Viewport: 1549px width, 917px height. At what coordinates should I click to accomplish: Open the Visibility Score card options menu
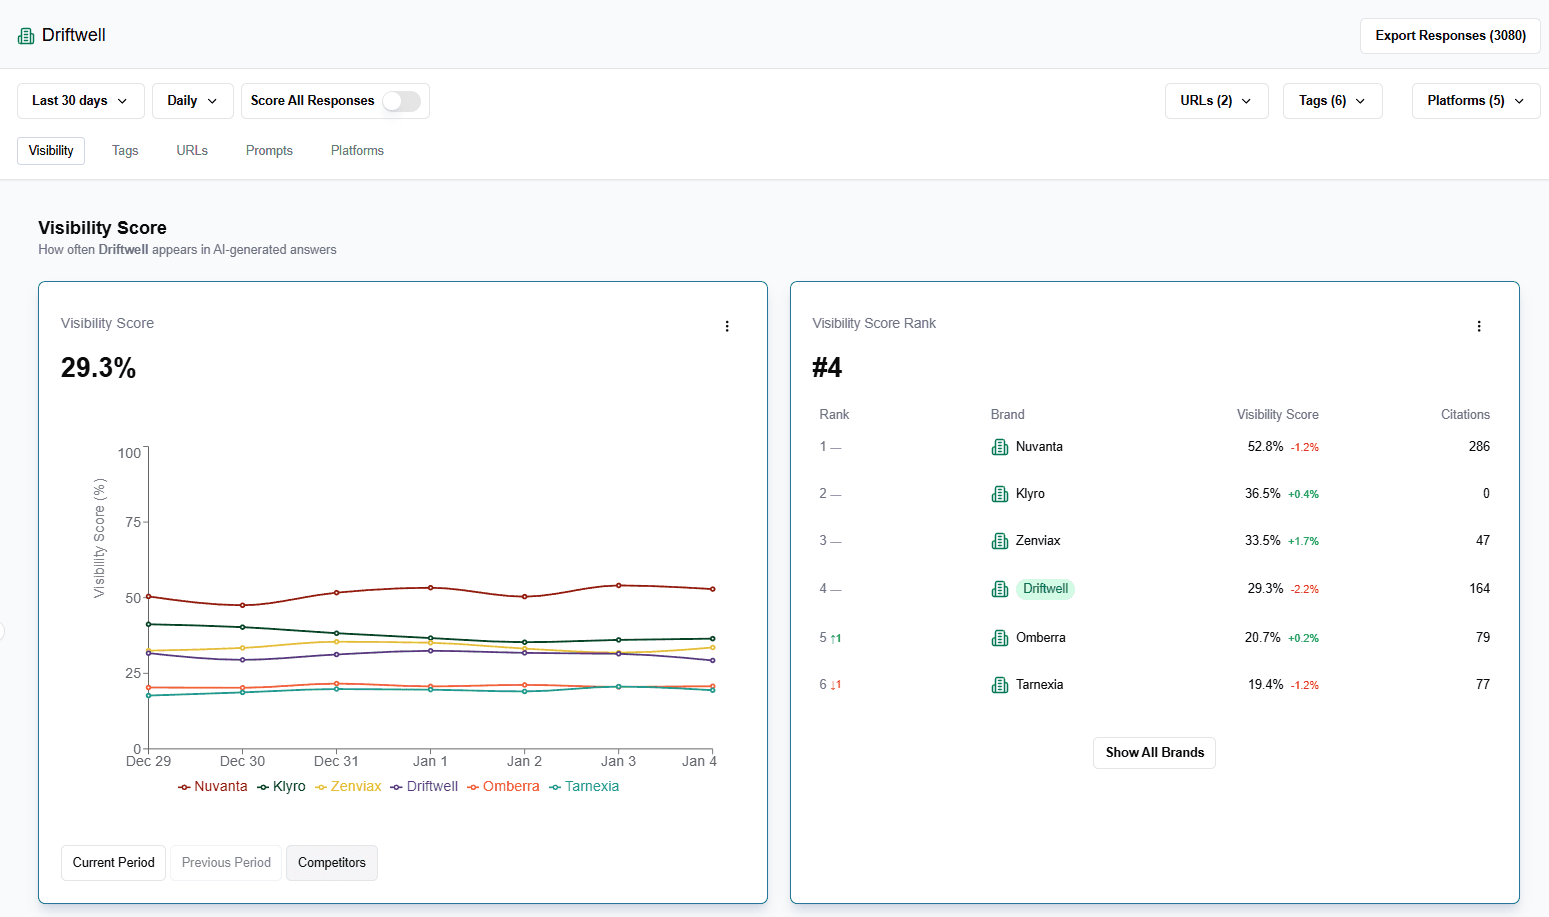(727, 325)
